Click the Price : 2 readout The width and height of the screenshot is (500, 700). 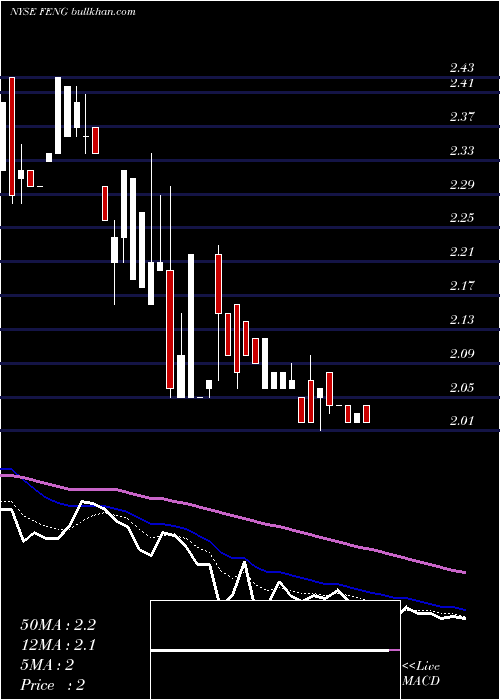(53, 685)
